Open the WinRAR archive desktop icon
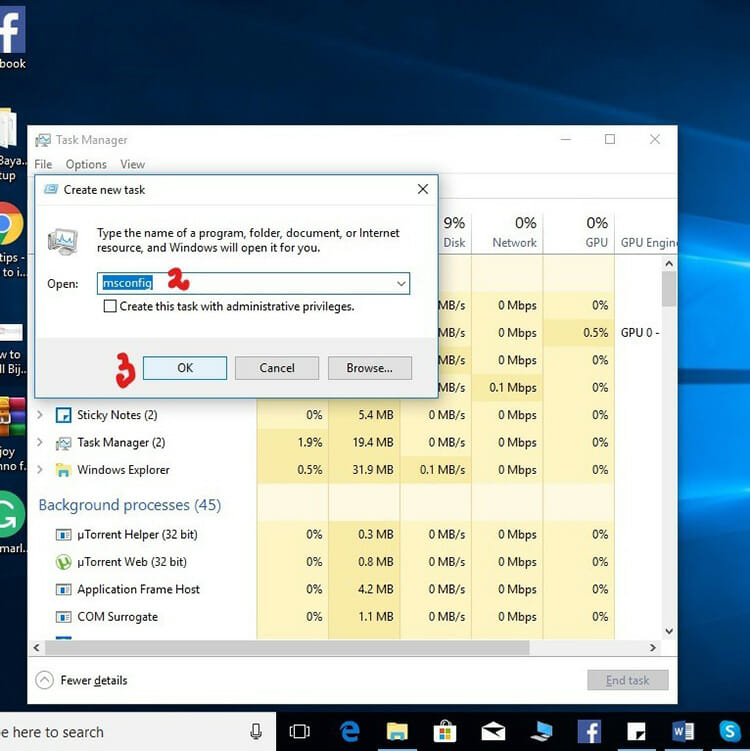 [12, 417]
